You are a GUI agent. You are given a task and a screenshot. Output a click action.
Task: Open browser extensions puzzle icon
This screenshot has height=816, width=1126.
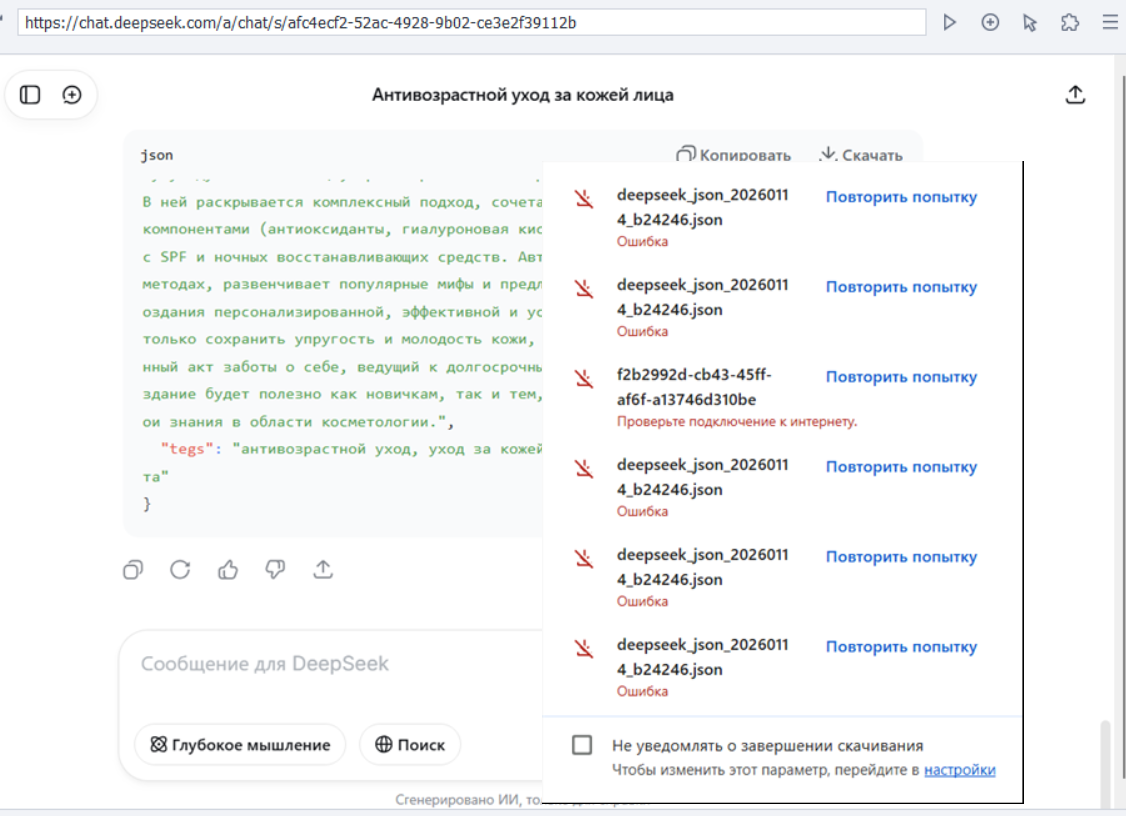[1070, 22]
